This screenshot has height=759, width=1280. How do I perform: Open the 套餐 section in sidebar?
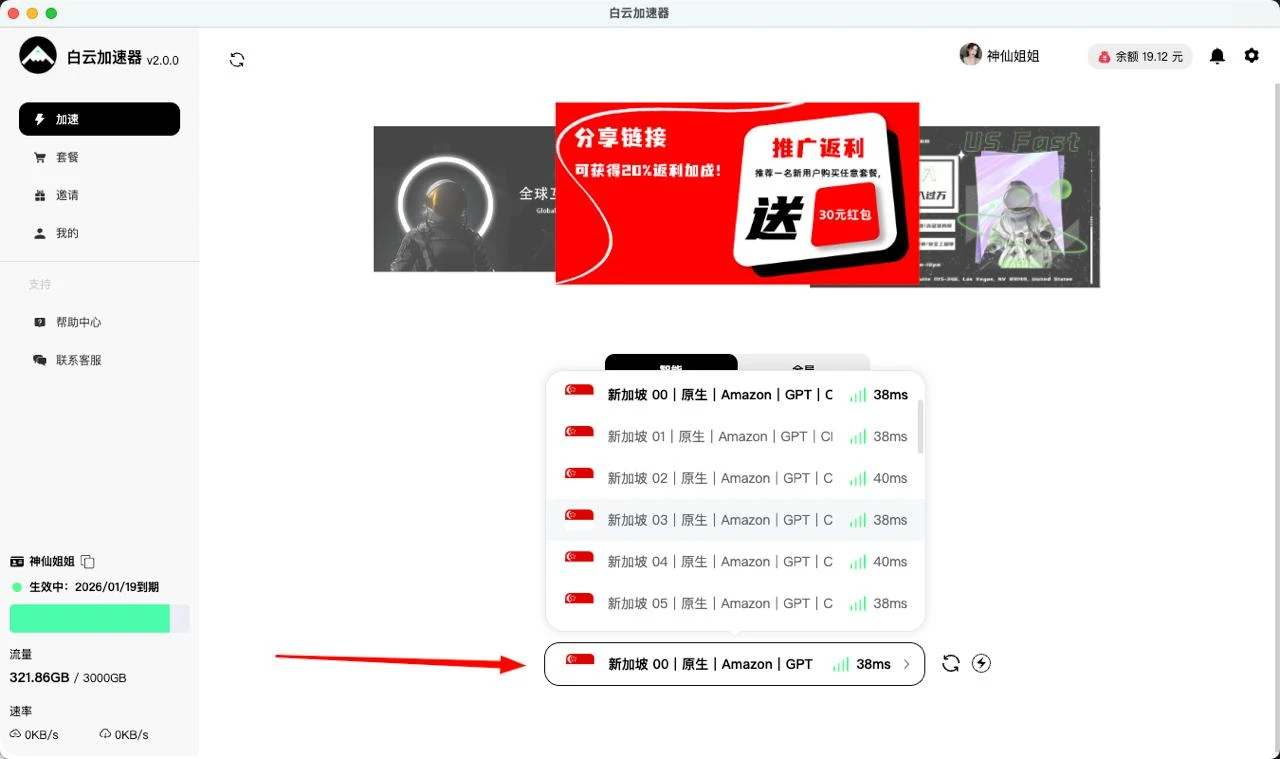[x=38, y=157]
